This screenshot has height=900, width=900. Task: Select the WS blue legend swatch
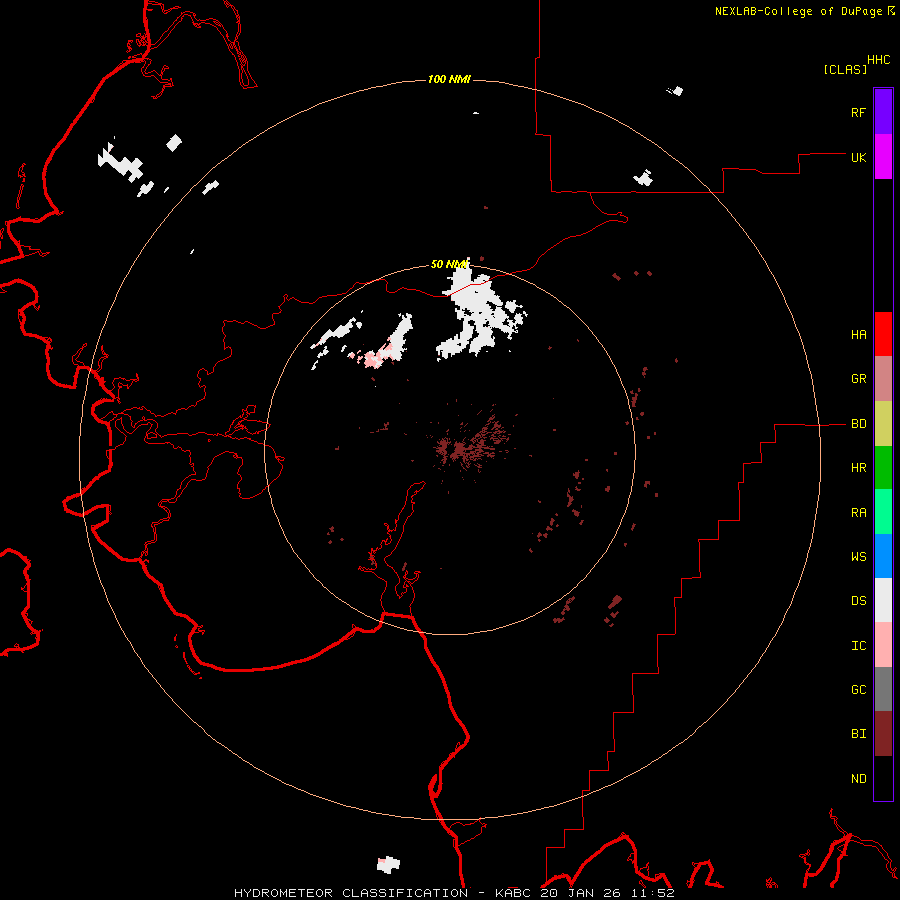pyautogui.click(x=883, y=556)
